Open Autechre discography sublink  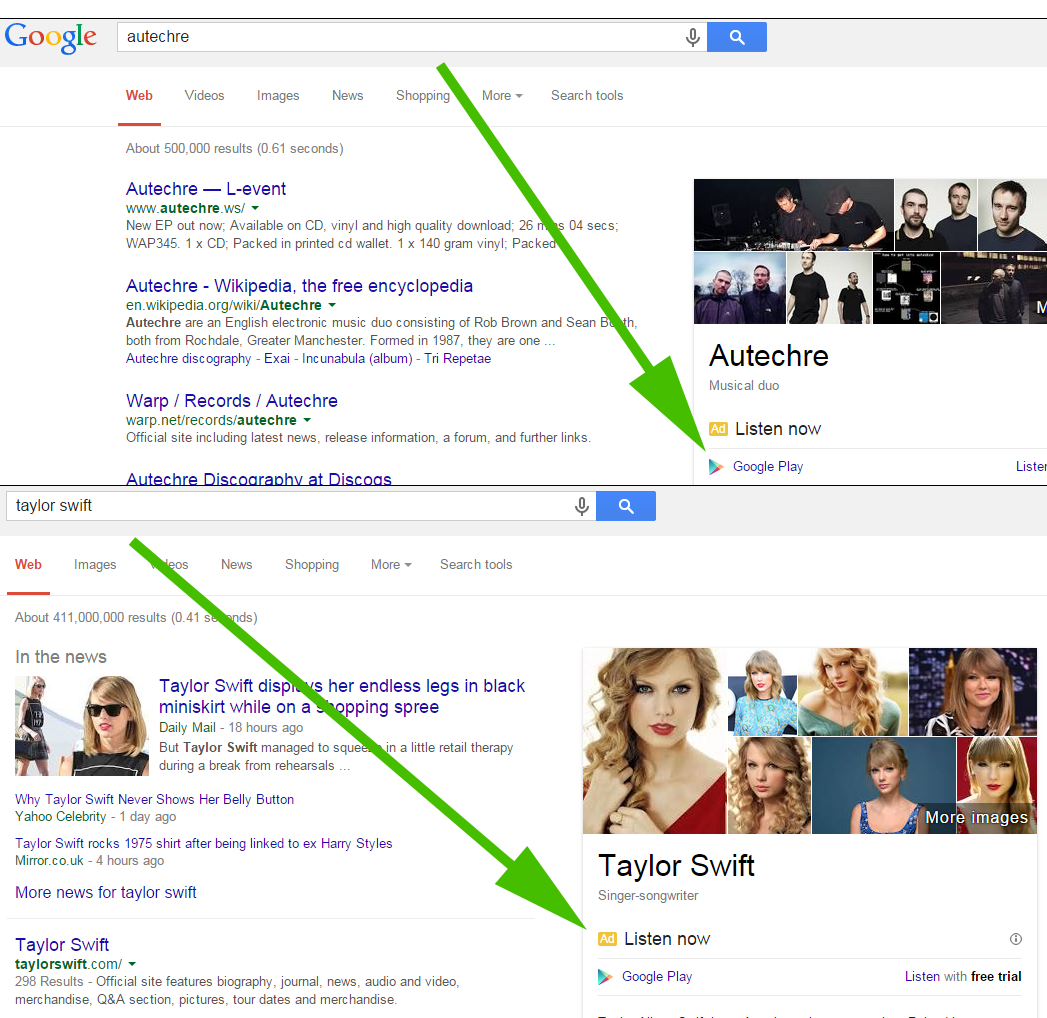coord(188,358)
